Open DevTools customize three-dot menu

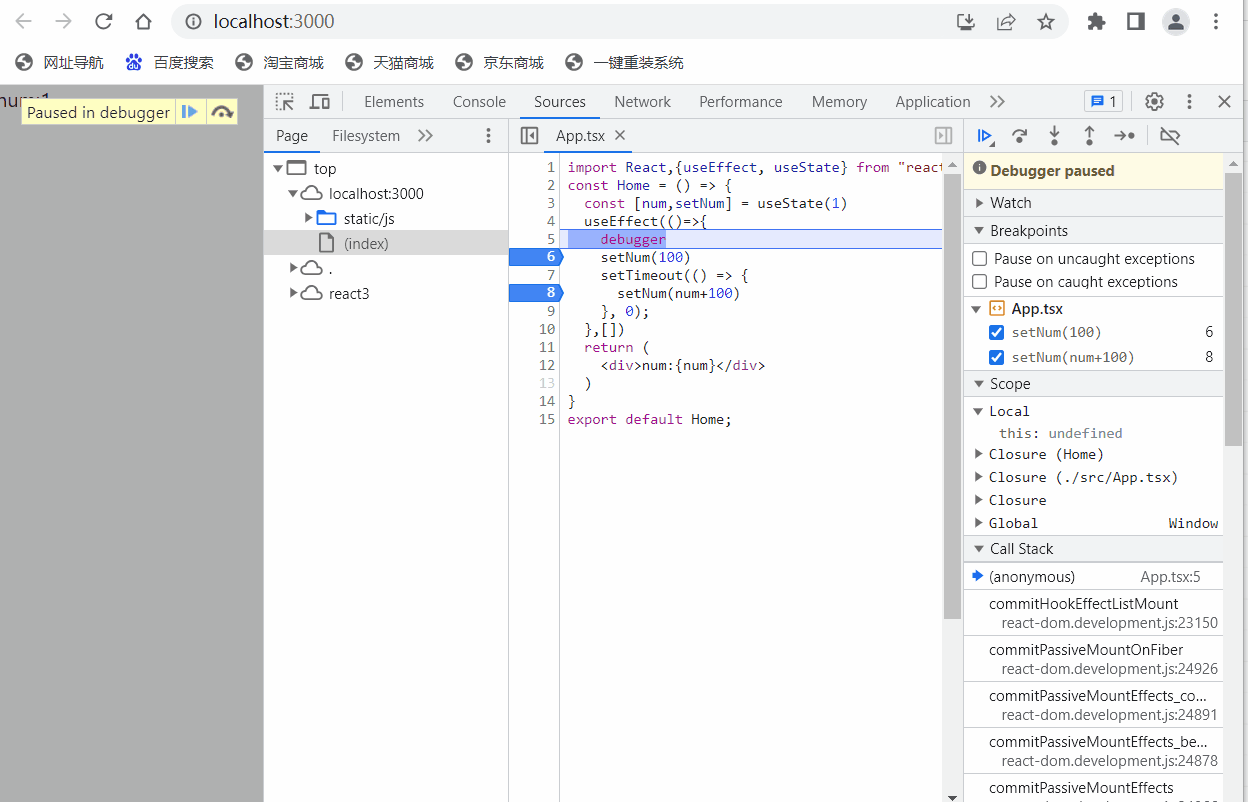coord(1189,101)
